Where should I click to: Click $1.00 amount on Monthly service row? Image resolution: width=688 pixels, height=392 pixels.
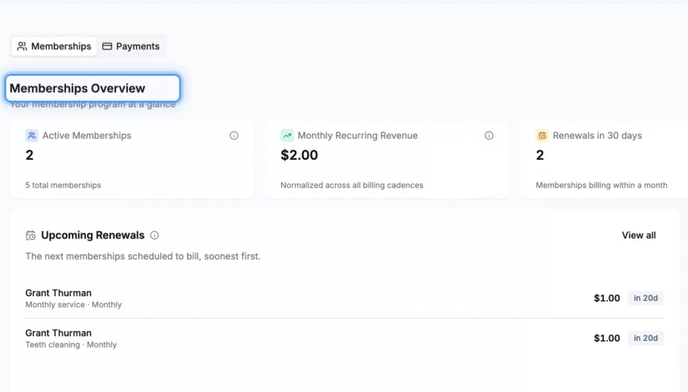(607, 298)
